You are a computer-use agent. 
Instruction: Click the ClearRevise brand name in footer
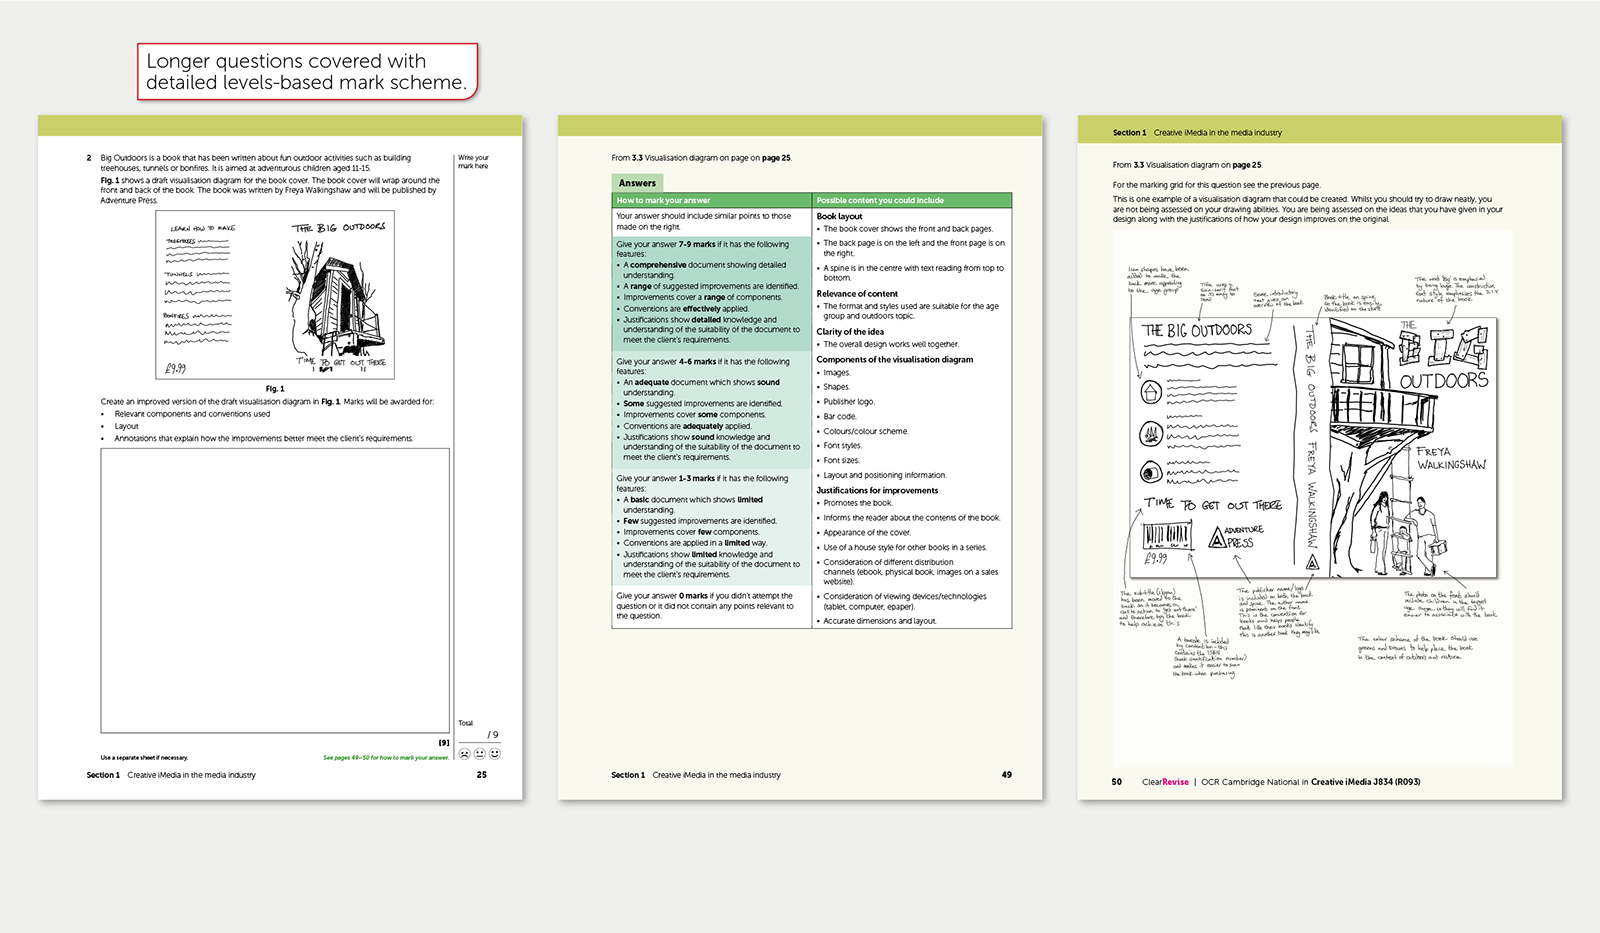click(1165, 782)
